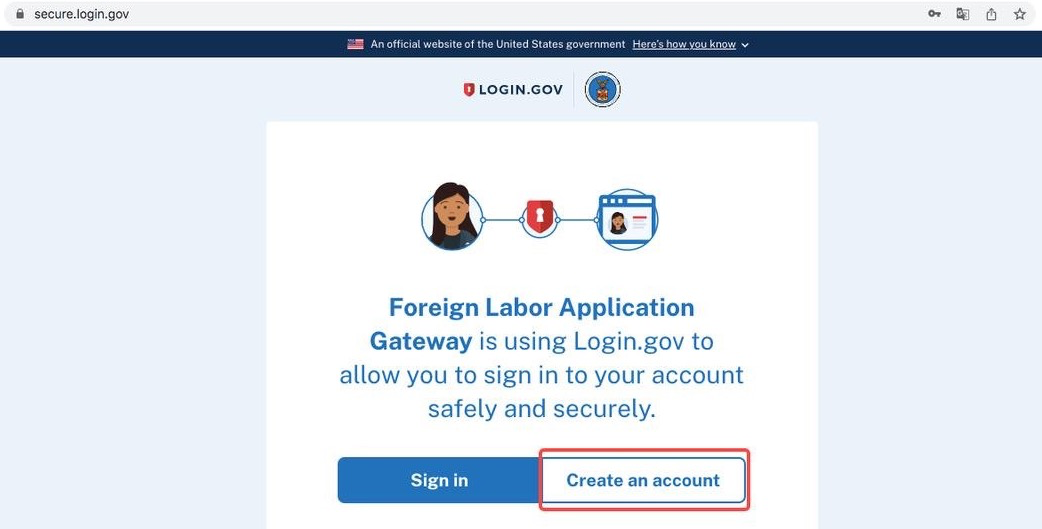Bookmark this page with the star icon
Screen dimensions: 1042x529
1019,14
